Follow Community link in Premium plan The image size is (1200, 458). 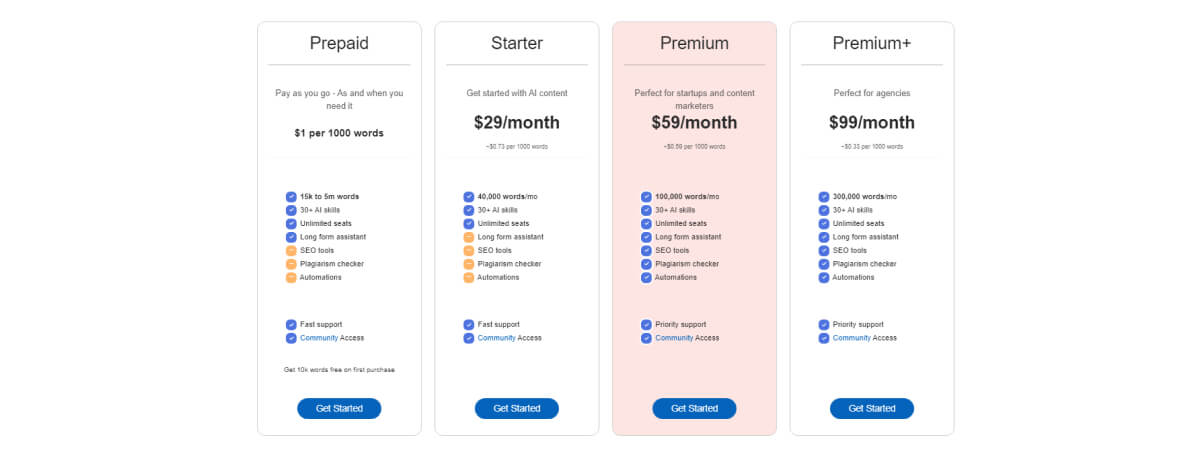pyautogui.click(x=674, y=338)
